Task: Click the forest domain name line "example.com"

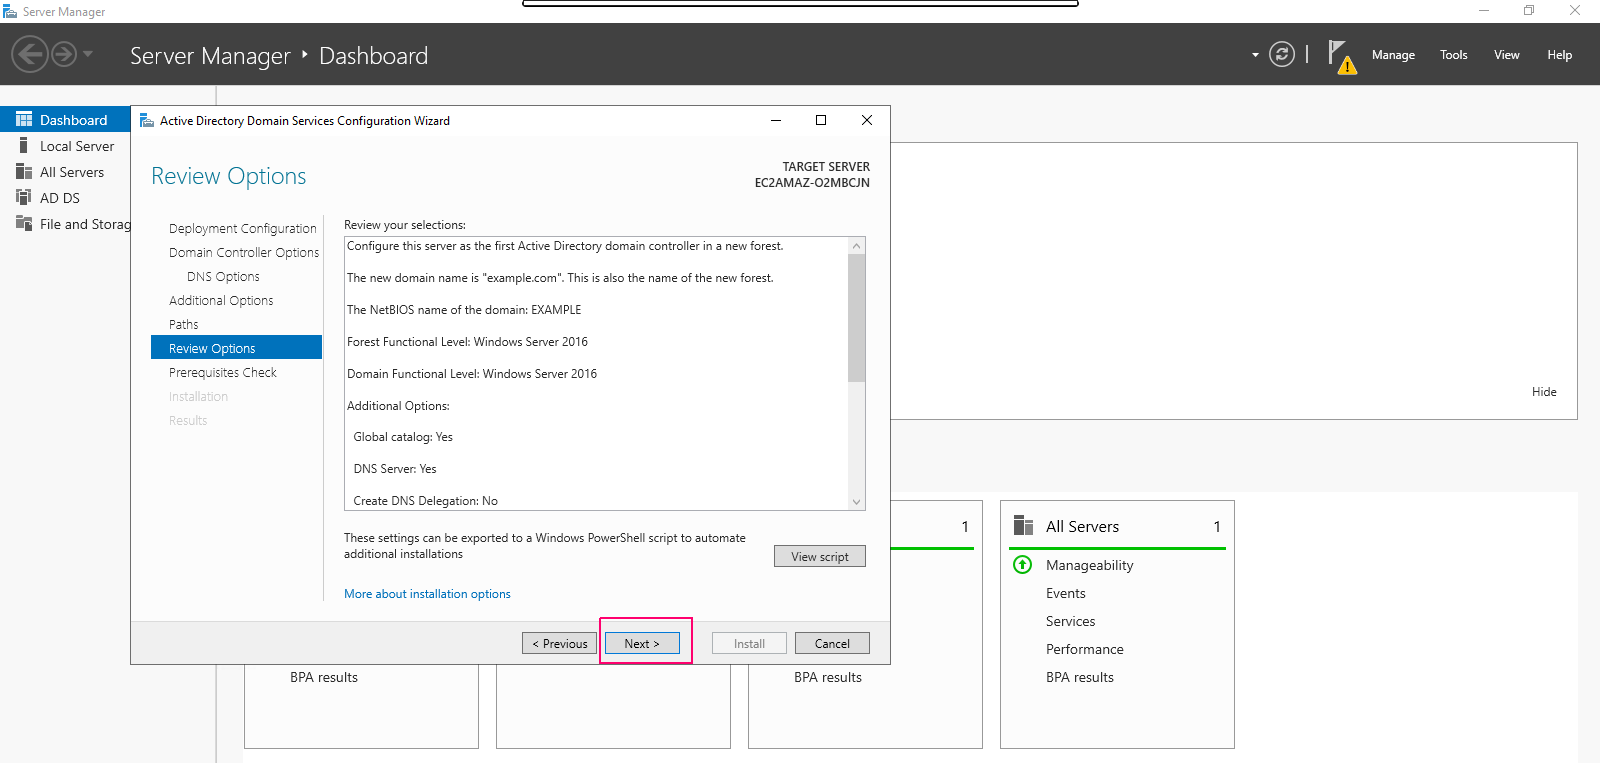Action: coord(560,278)
